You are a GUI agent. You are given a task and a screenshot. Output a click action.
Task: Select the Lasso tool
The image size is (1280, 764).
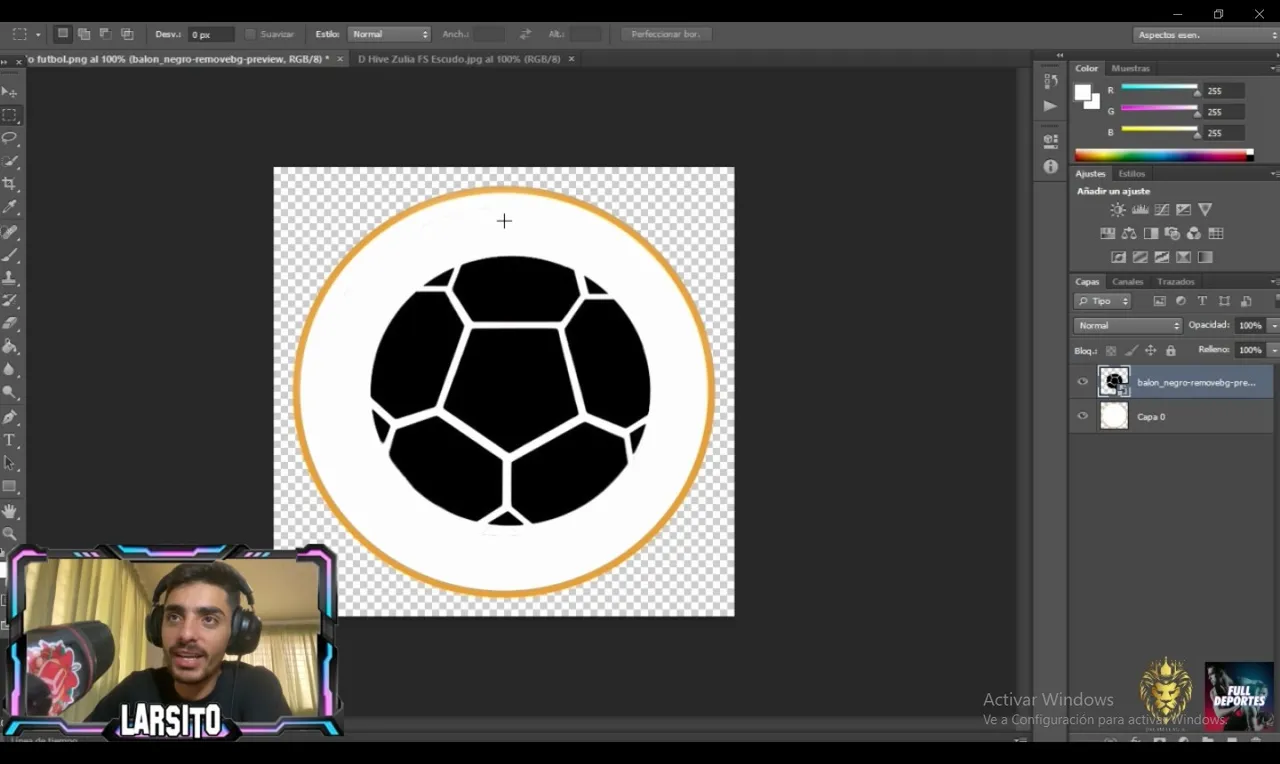[10, 138]
